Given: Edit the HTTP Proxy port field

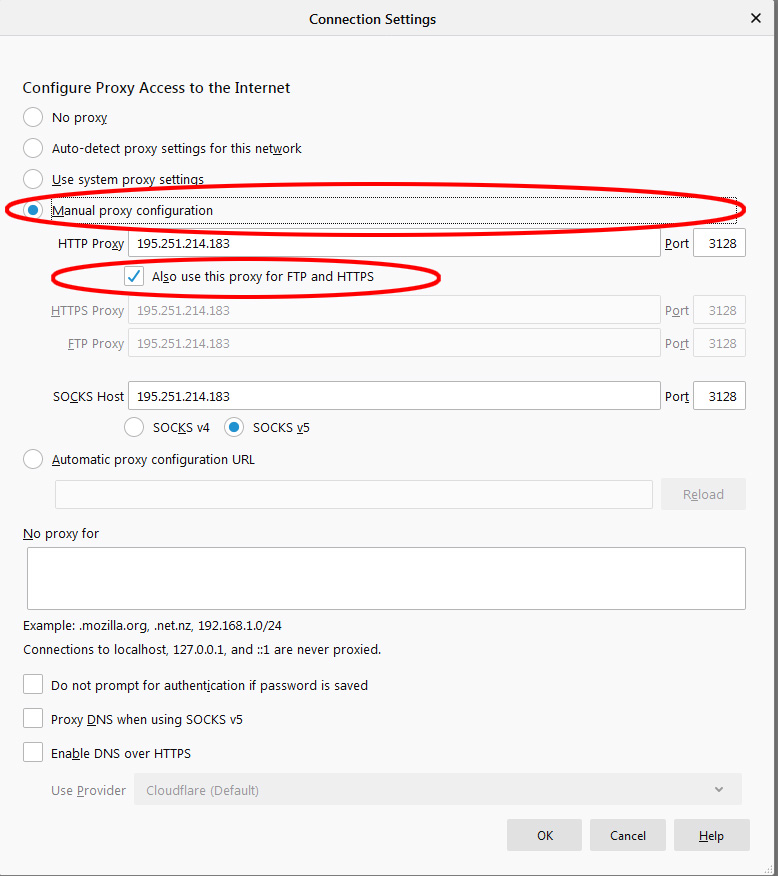Looking at the screenshot, I should coord(719,243).
